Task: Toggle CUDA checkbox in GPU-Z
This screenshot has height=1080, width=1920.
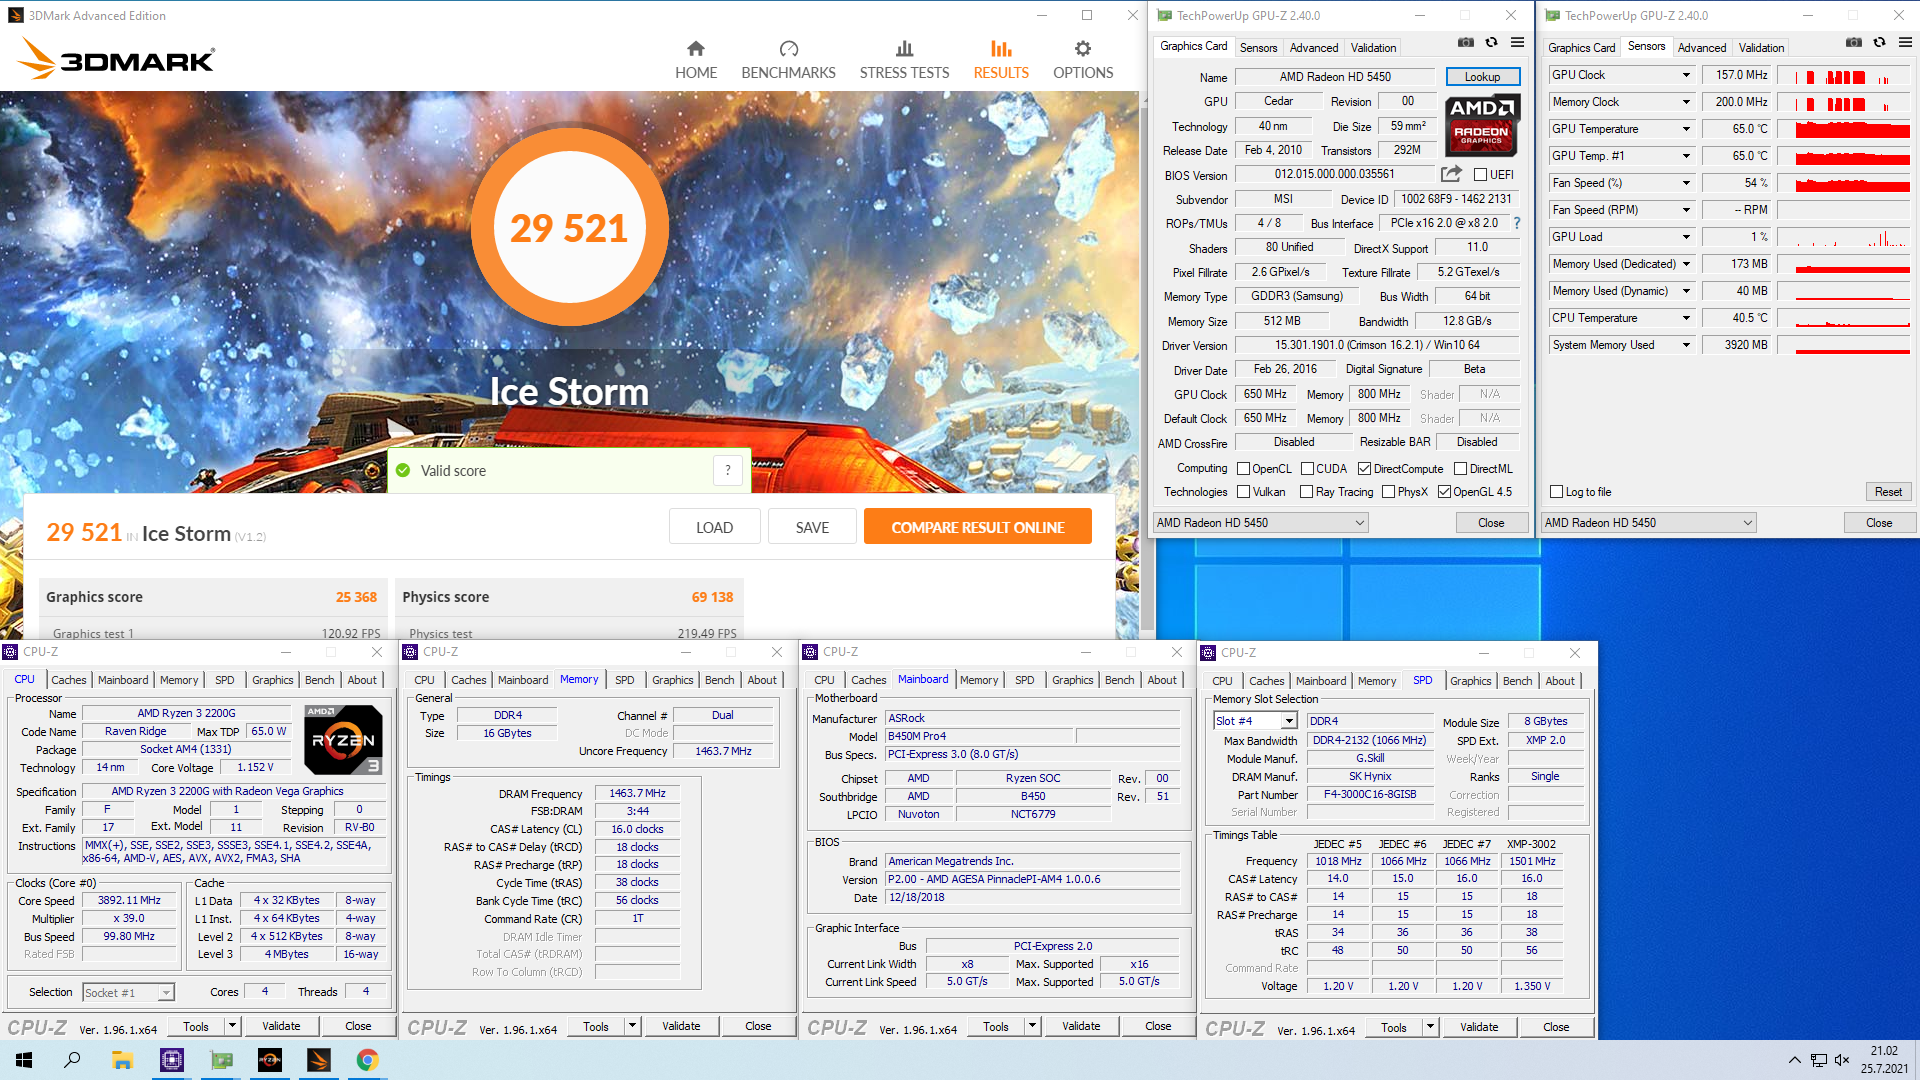Action: [1307, 469]
